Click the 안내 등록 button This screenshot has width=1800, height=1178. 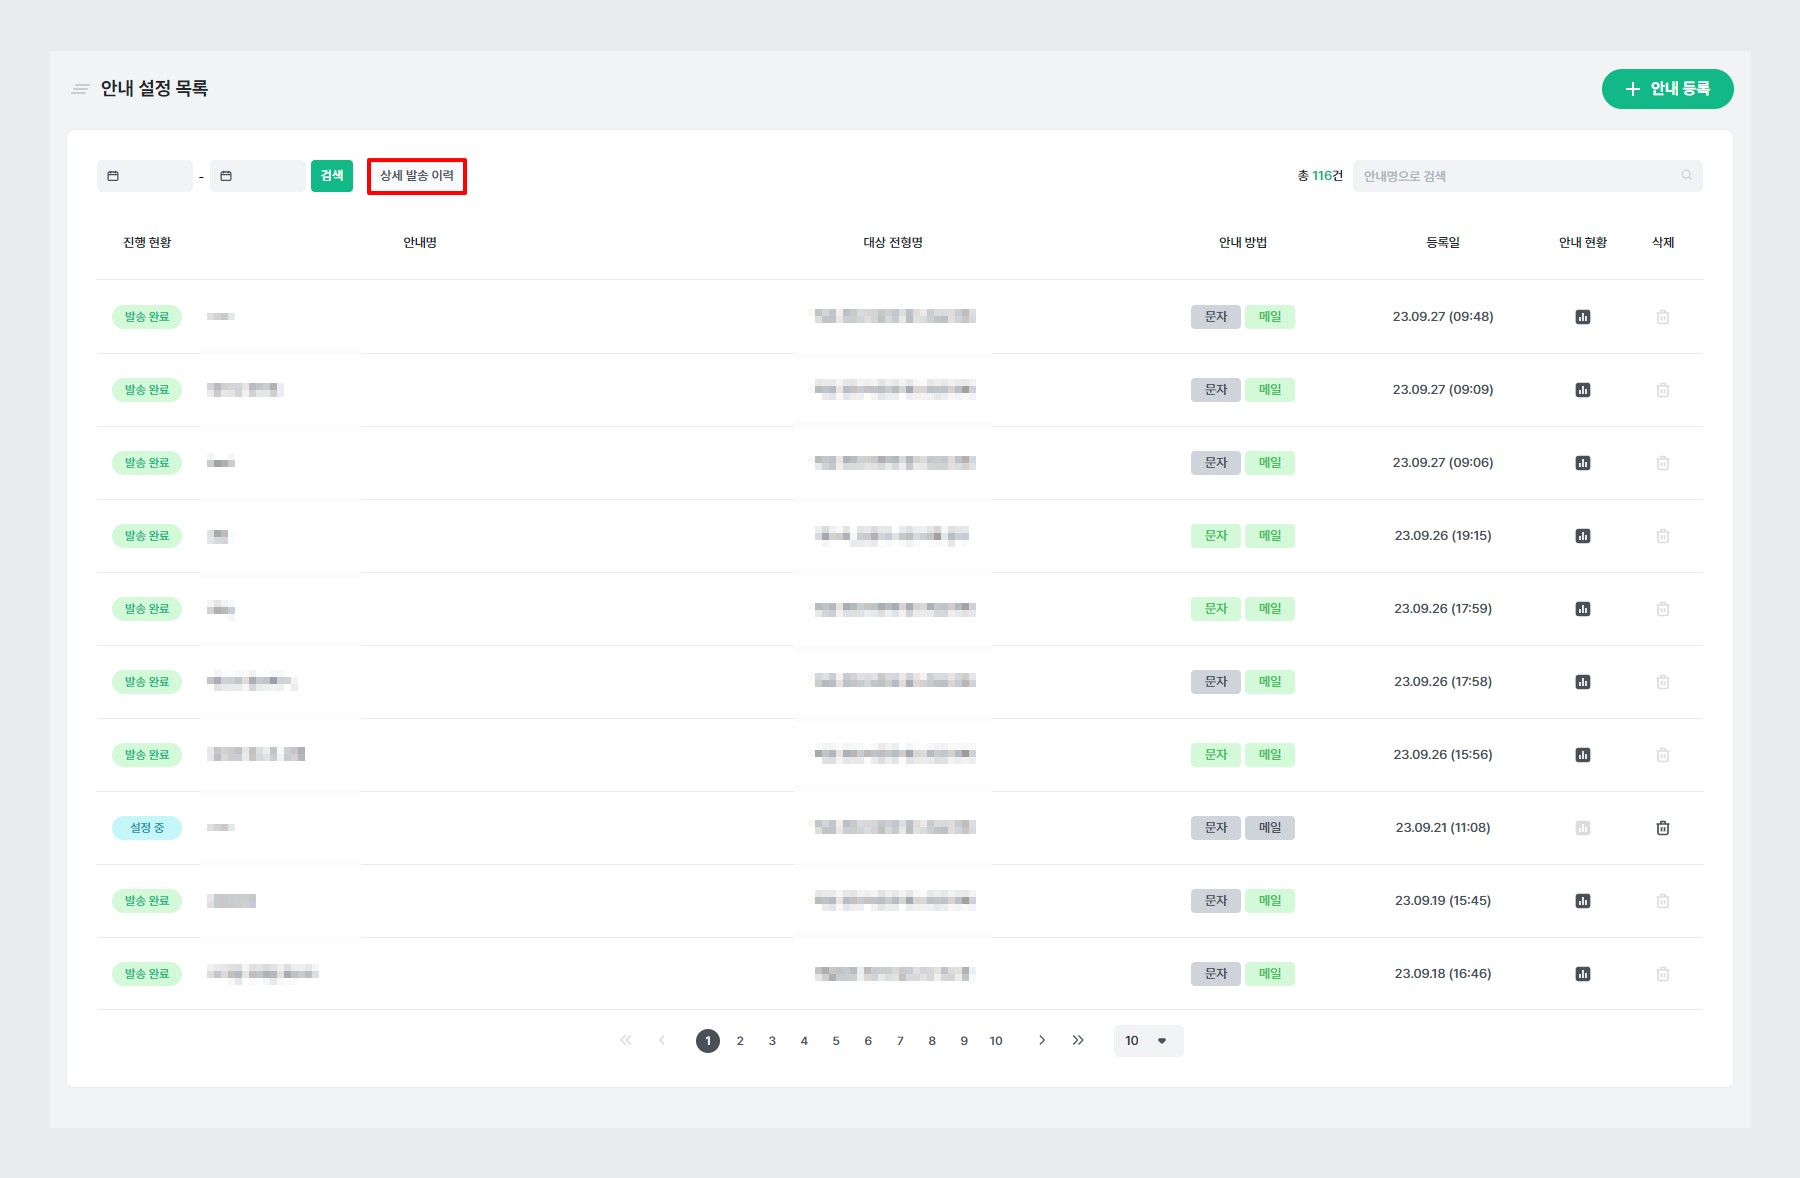tap(1667, 89)
